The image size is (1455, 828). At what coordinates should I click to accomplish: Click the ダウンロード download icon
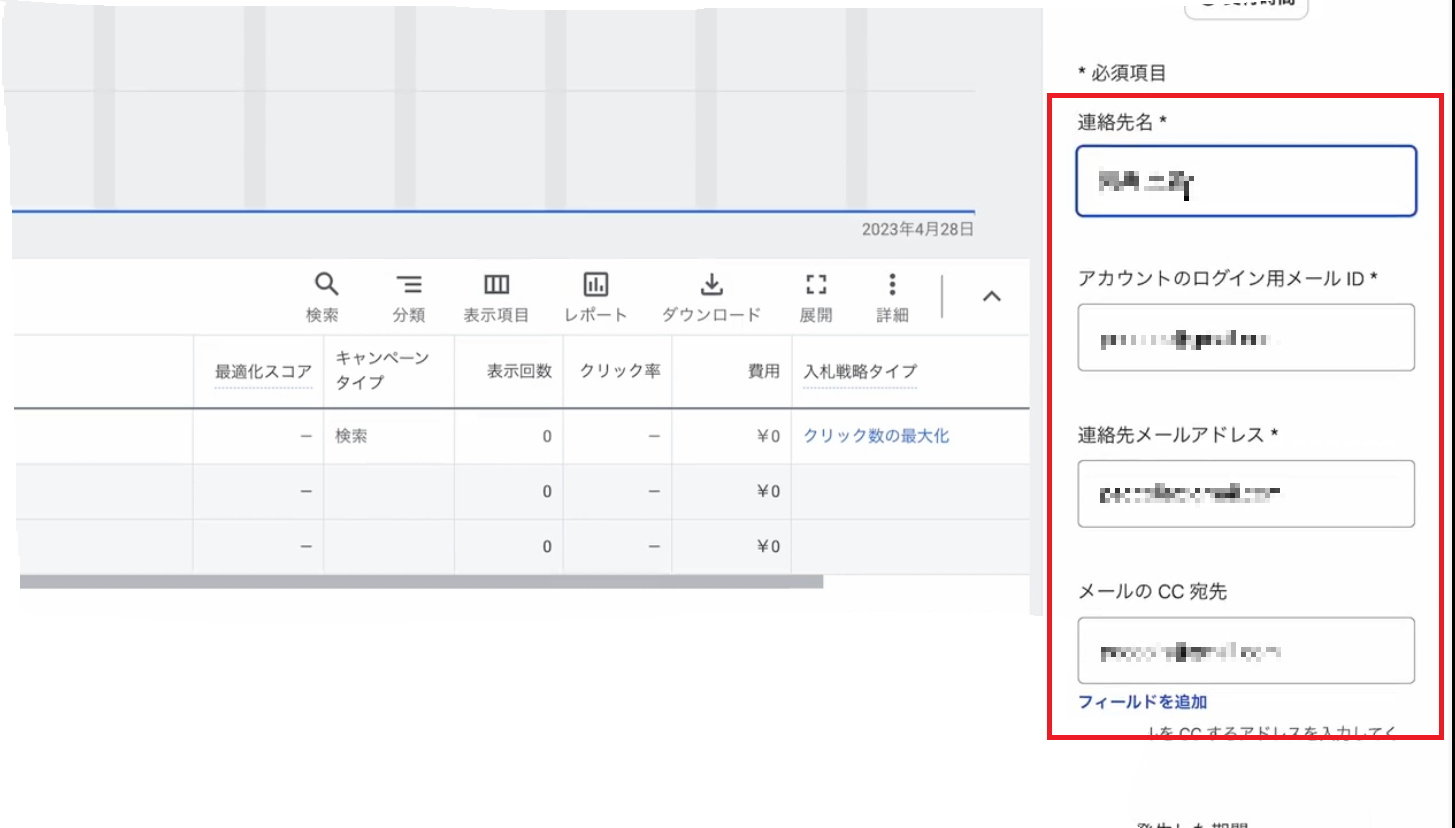pos(711,285)
